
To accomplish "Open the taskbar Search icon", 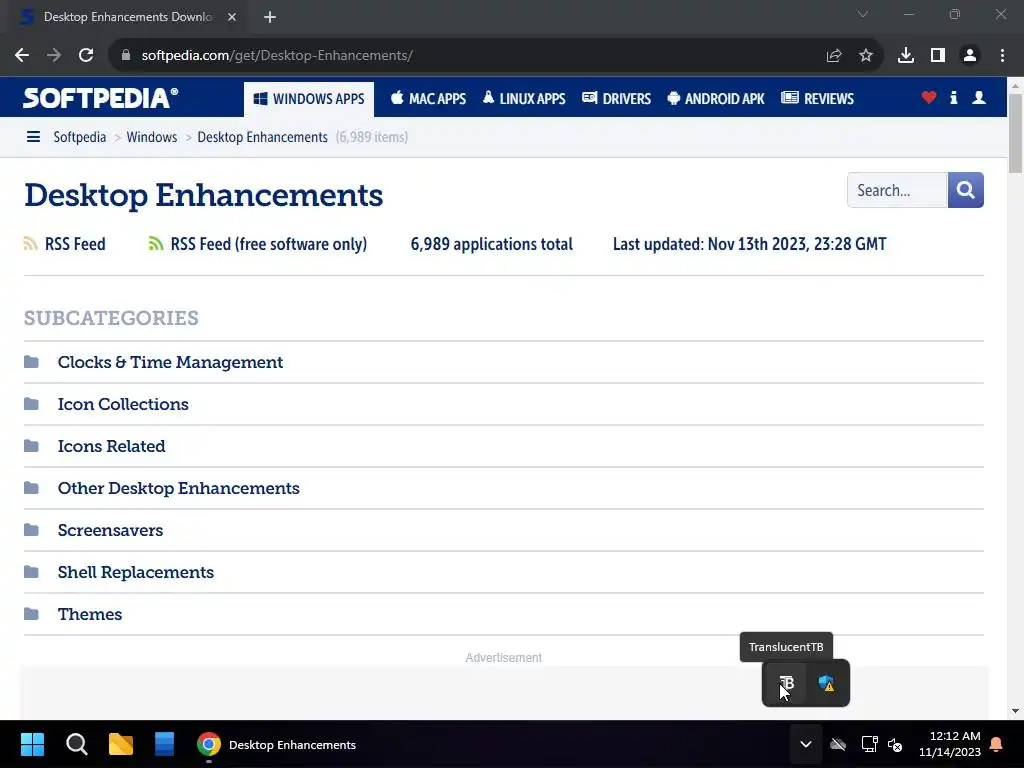I will click(76, 744).
